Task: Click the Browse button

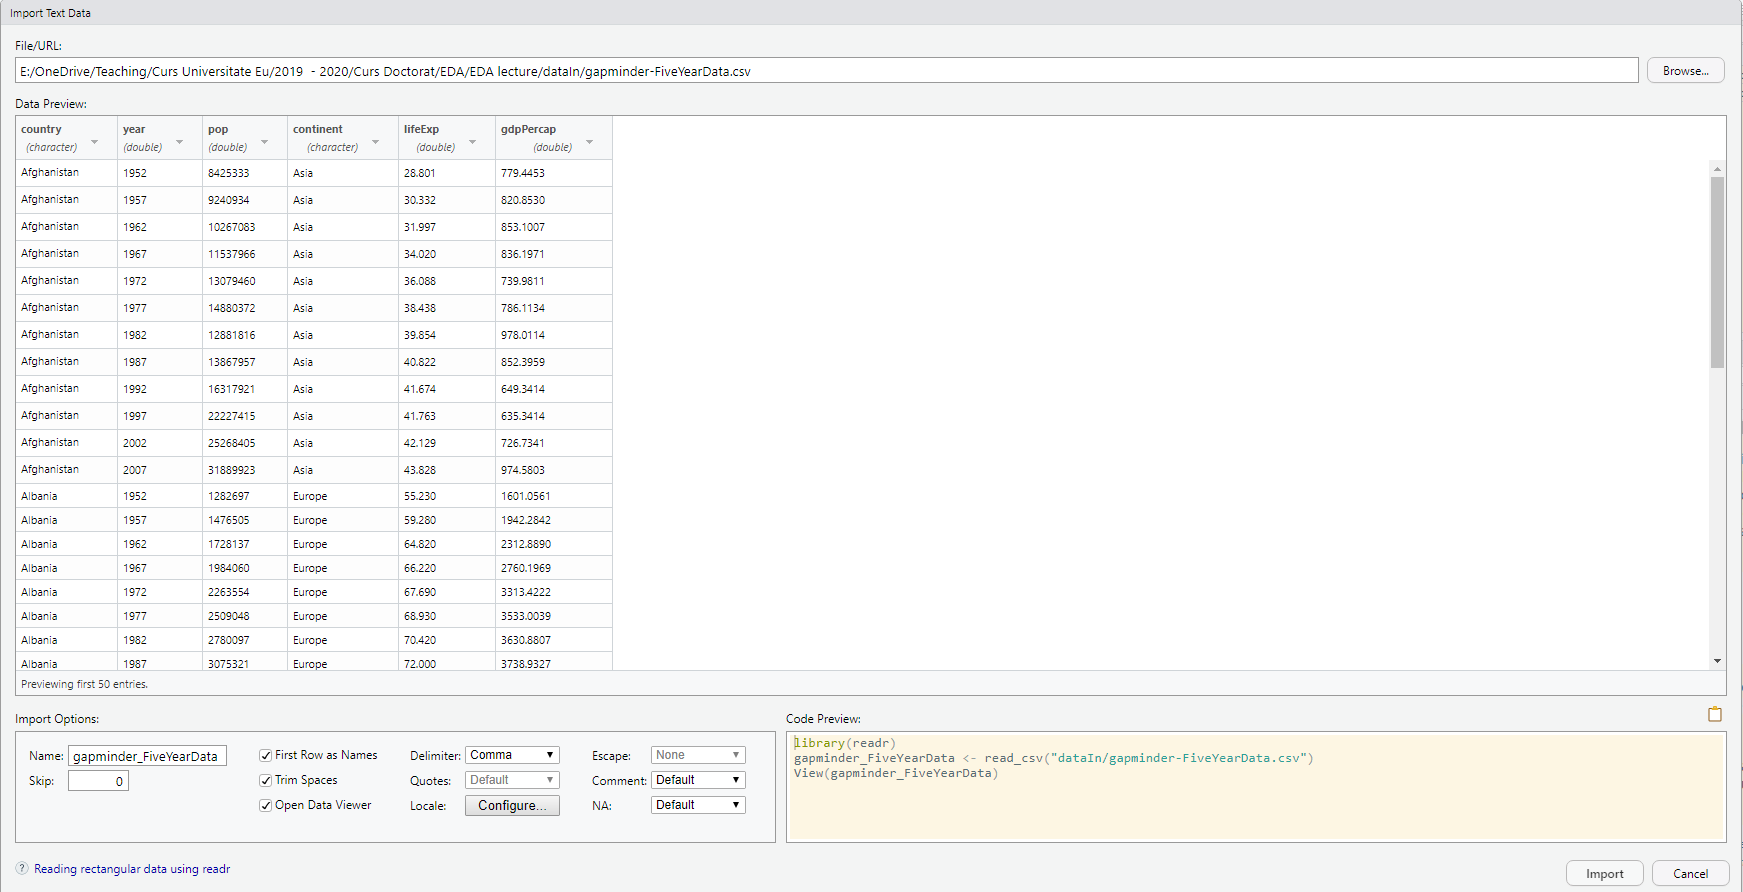Action: click(1685, 71)
